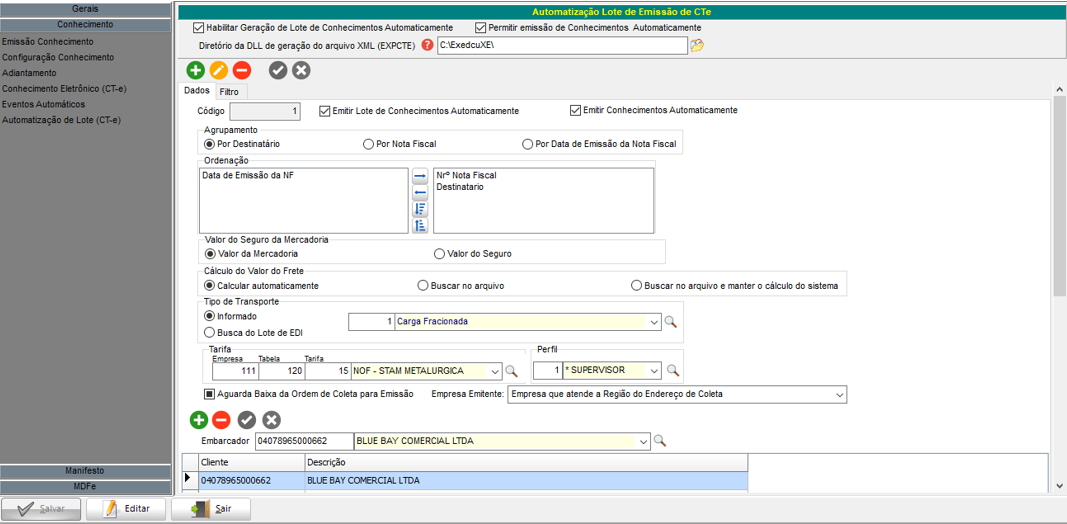The height and width of the screenshot is (524, 1067).
Task: Move ordering field right with the arrow icon
Action: point(420,176)
